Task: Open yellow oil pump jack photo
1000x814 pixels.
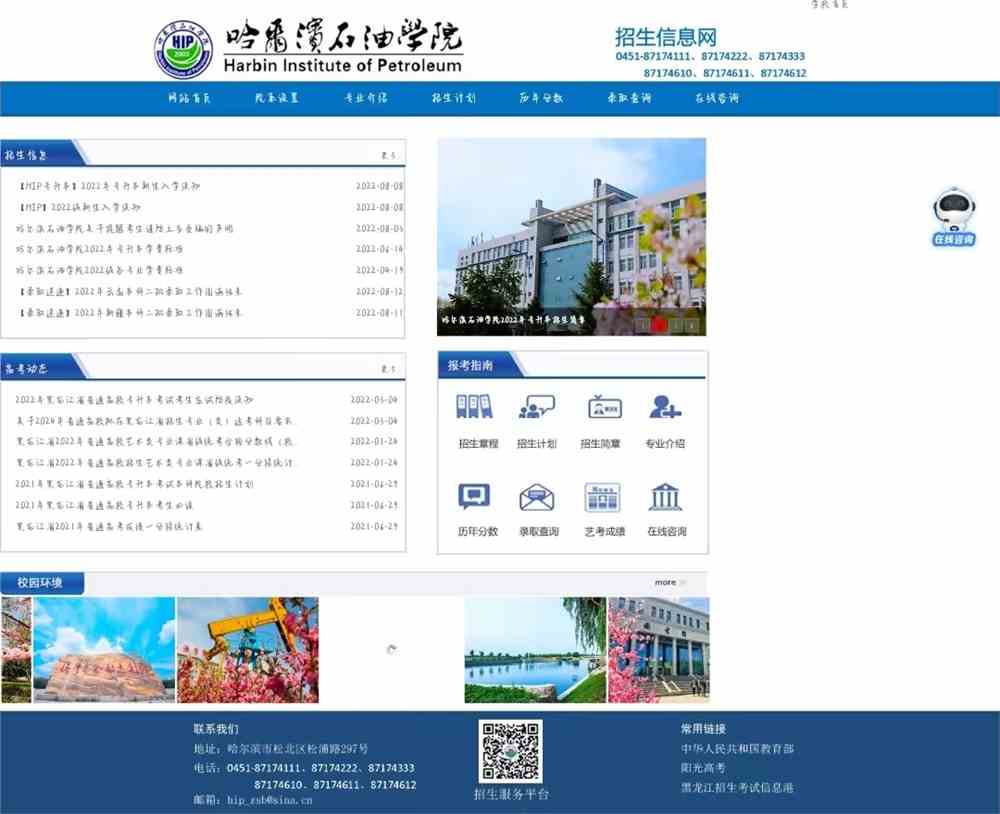Action: pos(247,650)
